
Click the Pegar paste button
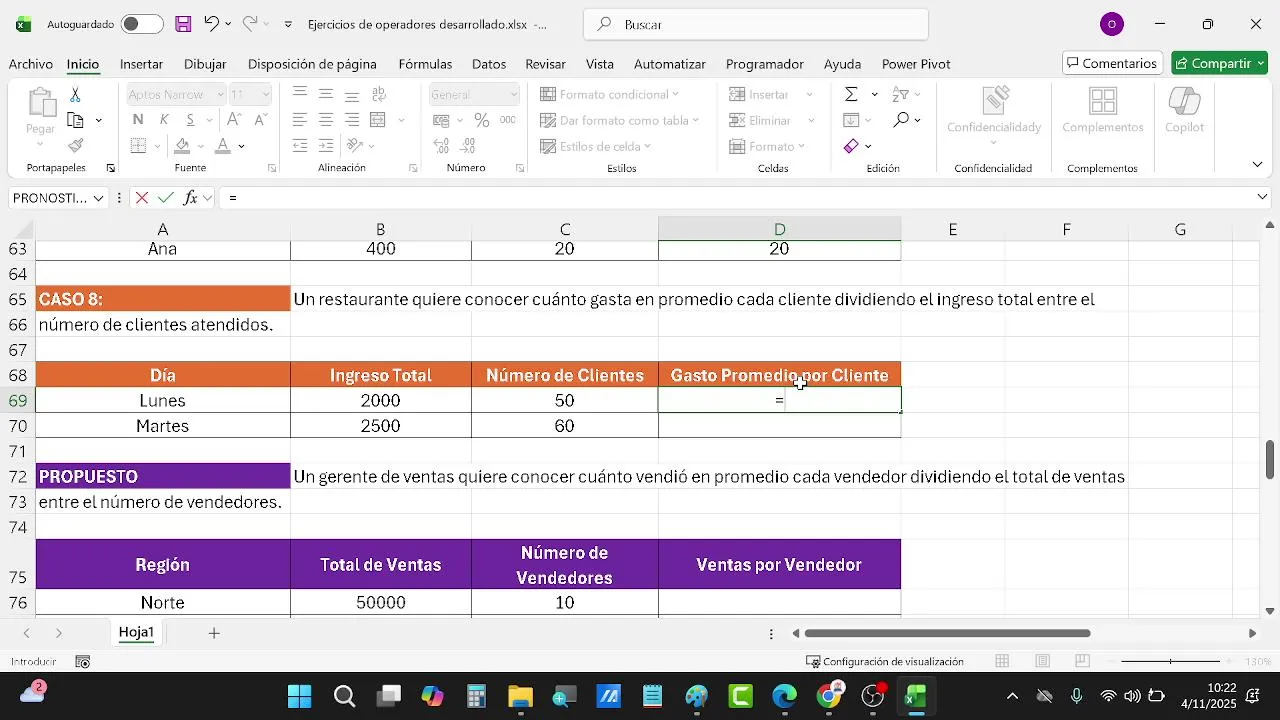click(x=41, y=112)
